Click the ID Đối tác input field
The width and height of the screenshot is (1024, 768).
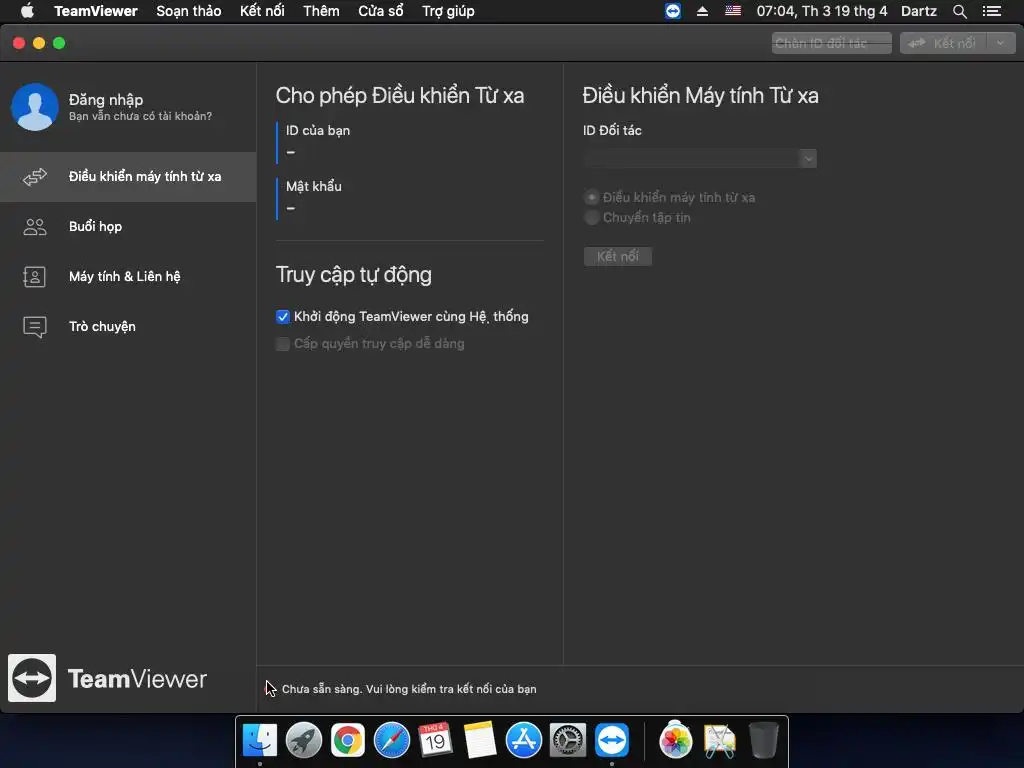pyautogui.click(x=692, y=159)
